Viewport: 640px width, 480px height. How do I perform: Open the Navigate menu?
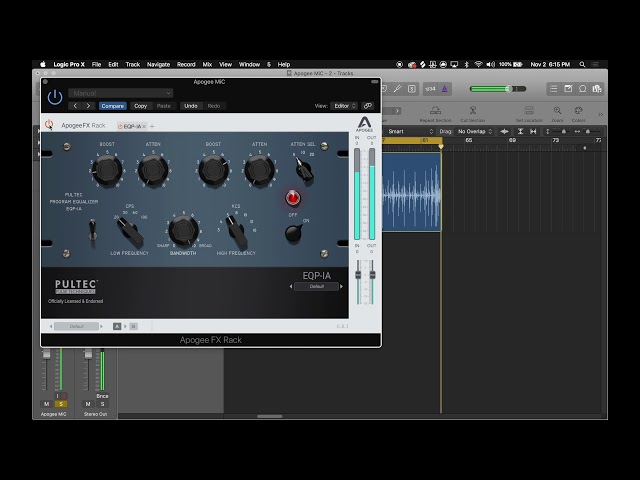pos(158,64)
